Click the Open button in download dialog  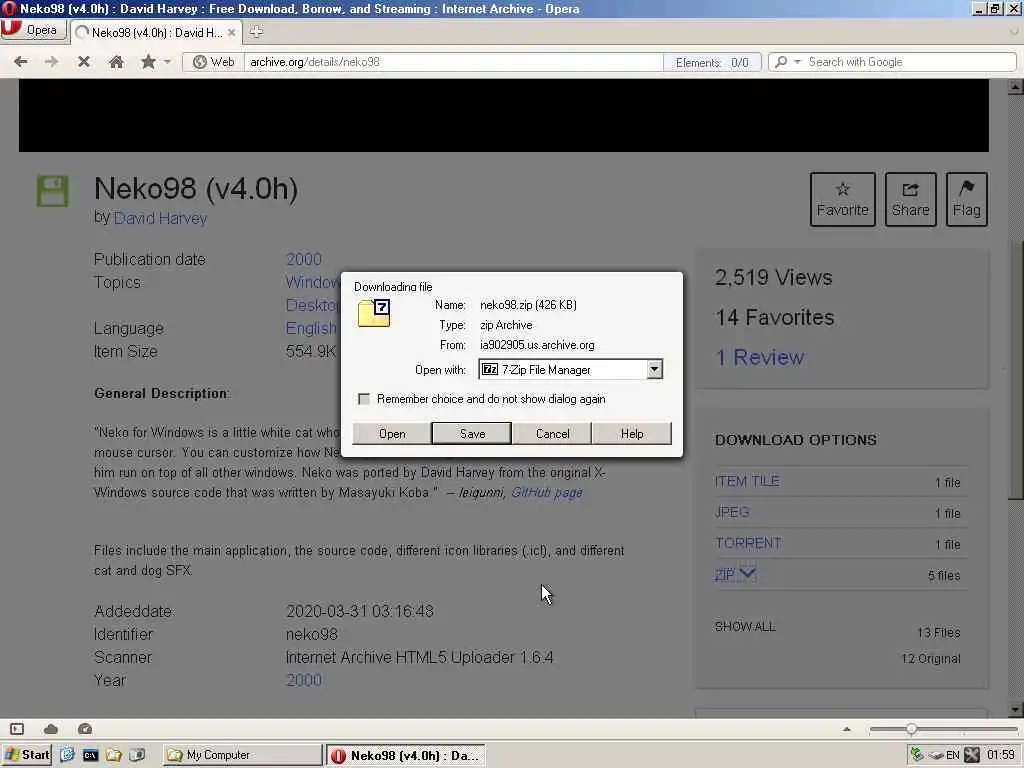[392, 434]
